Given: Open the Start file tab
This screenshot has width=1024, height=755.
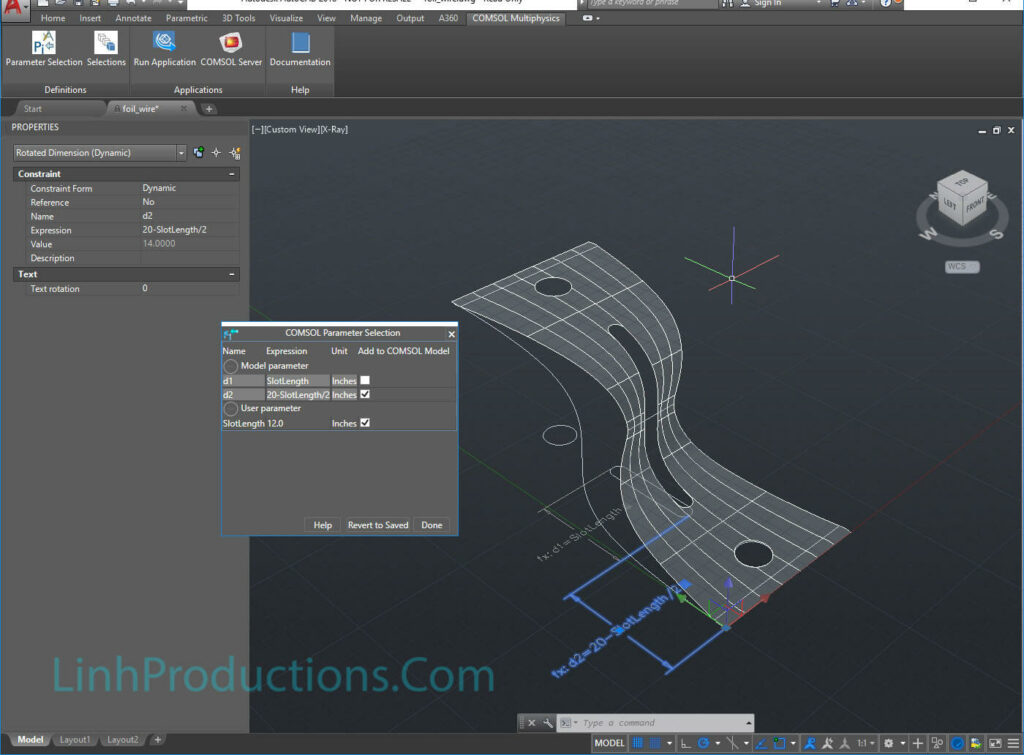Looking at the screenshot, I should [33, 109].
